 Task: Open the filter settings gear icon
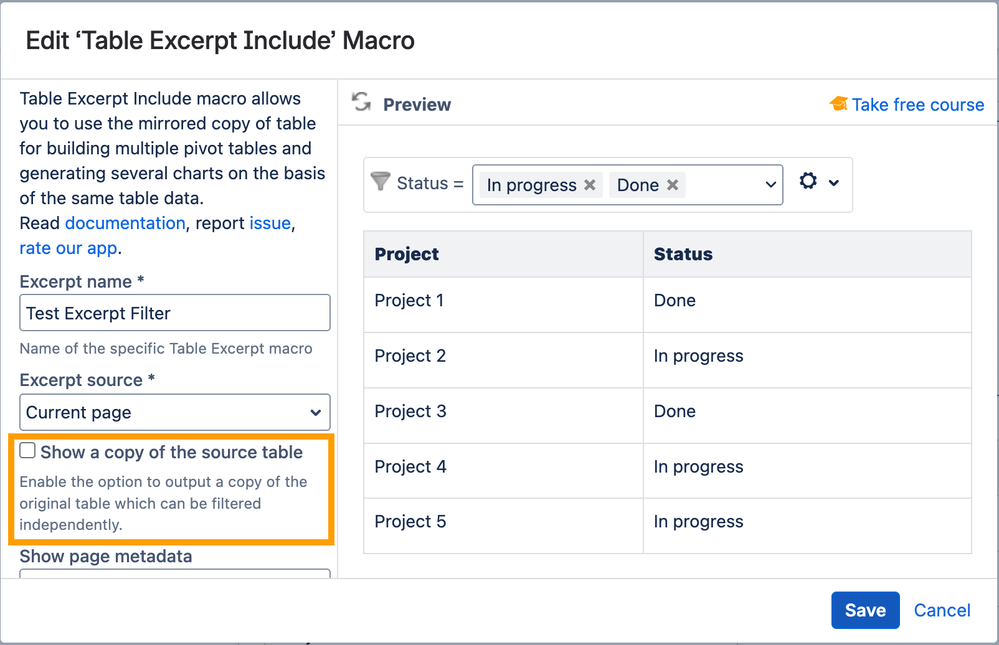[x=808, y=181]
